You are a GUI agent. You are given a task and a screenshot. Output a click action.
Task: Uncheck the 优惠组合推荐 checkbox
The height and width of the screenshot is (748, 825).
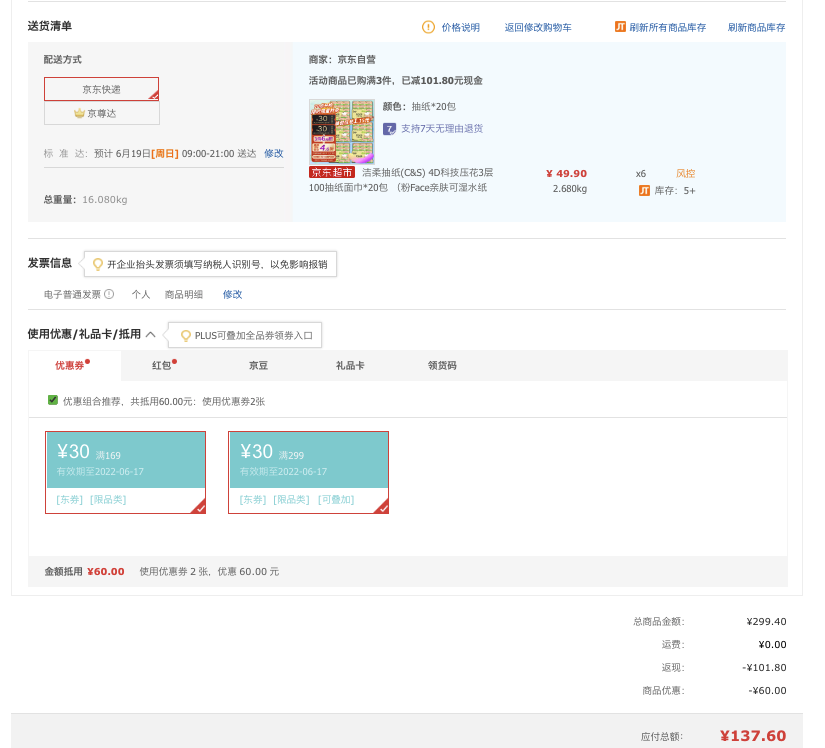click(x=53, y=400)
